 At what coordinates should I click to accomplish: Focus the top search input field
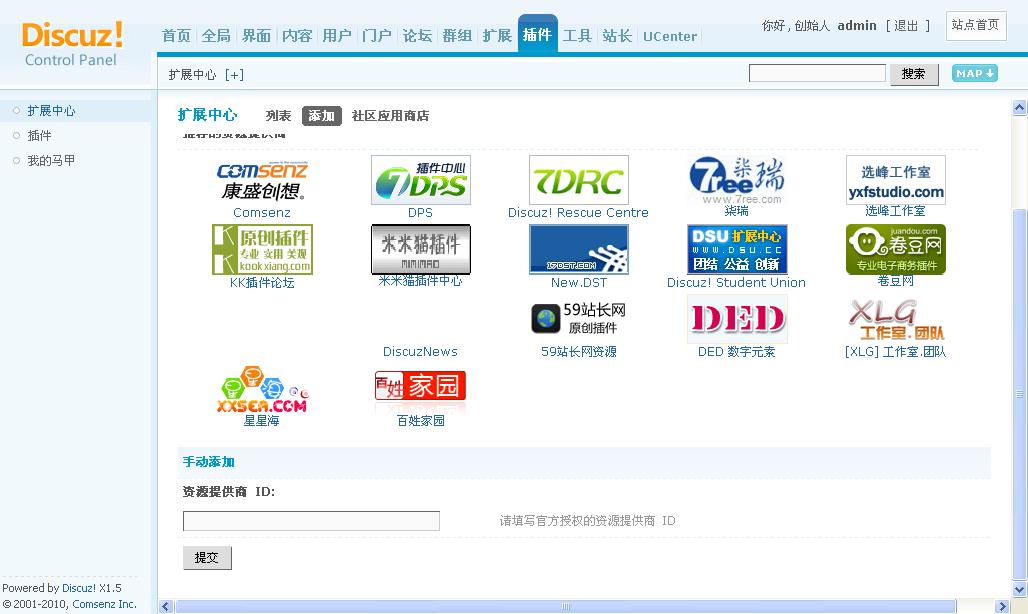817,73
